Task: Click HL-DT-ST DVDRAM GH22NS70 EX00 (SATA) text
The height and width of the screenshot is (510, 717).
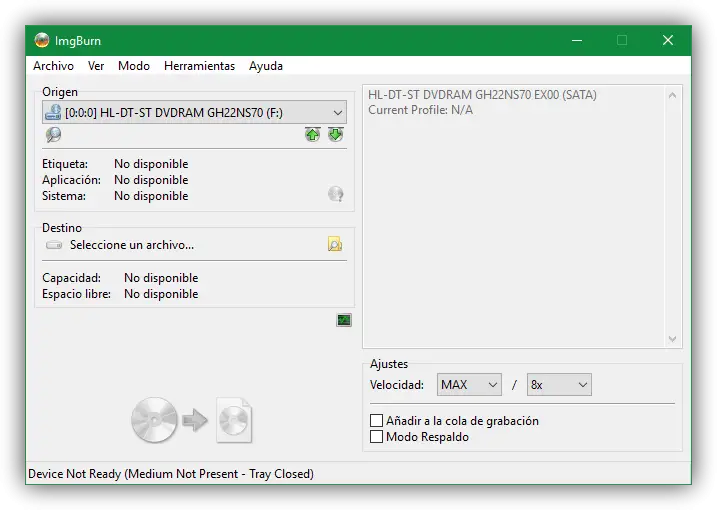Action: [482, 95]
